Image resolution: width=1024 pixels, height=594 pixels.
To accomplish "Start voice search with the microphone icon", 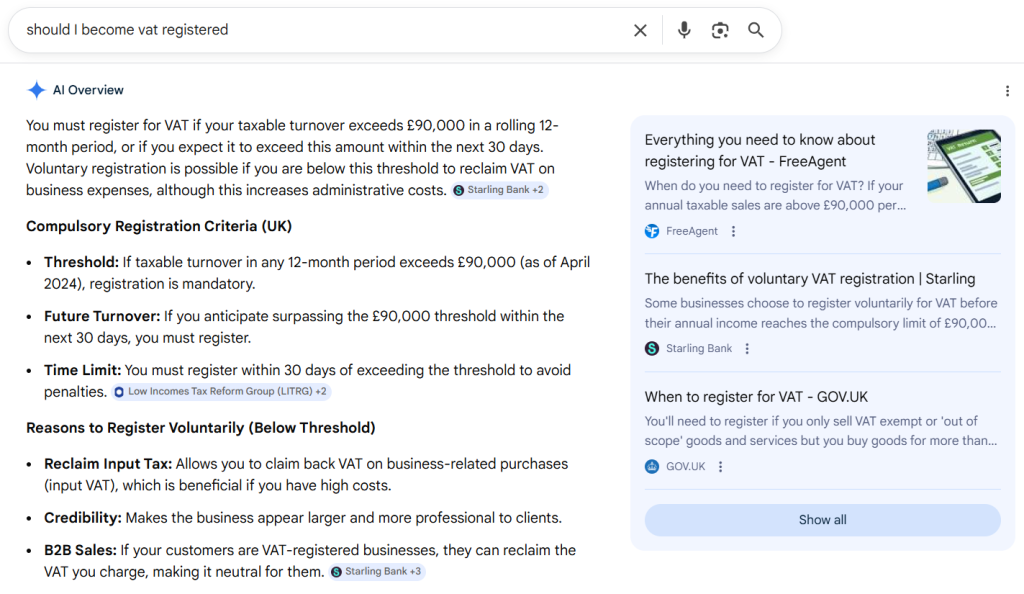I will click(684, 30).
